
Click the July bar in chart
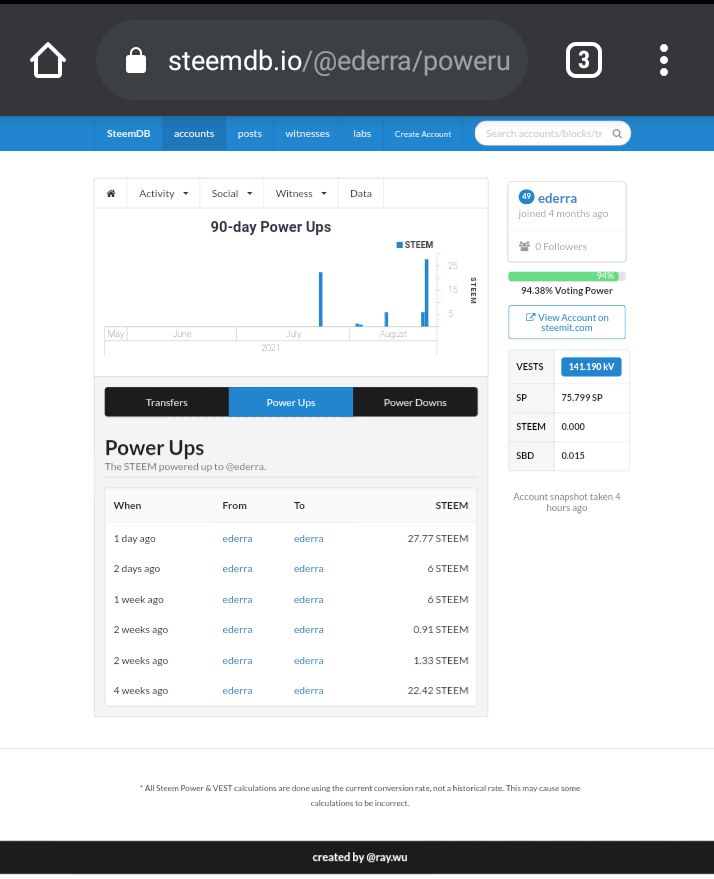point(321,299)
